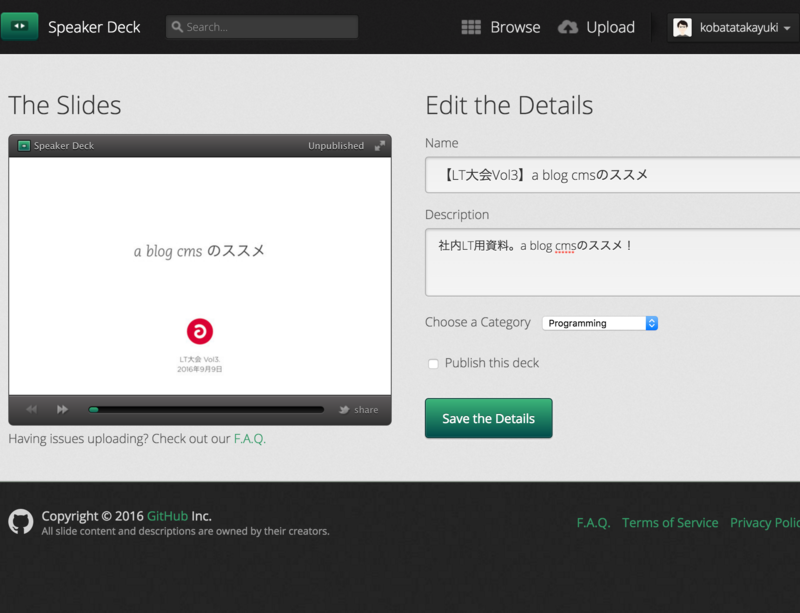800x613 pixels.
Task: Check the Publish this deck checkbox
Action: pos(433,364)
